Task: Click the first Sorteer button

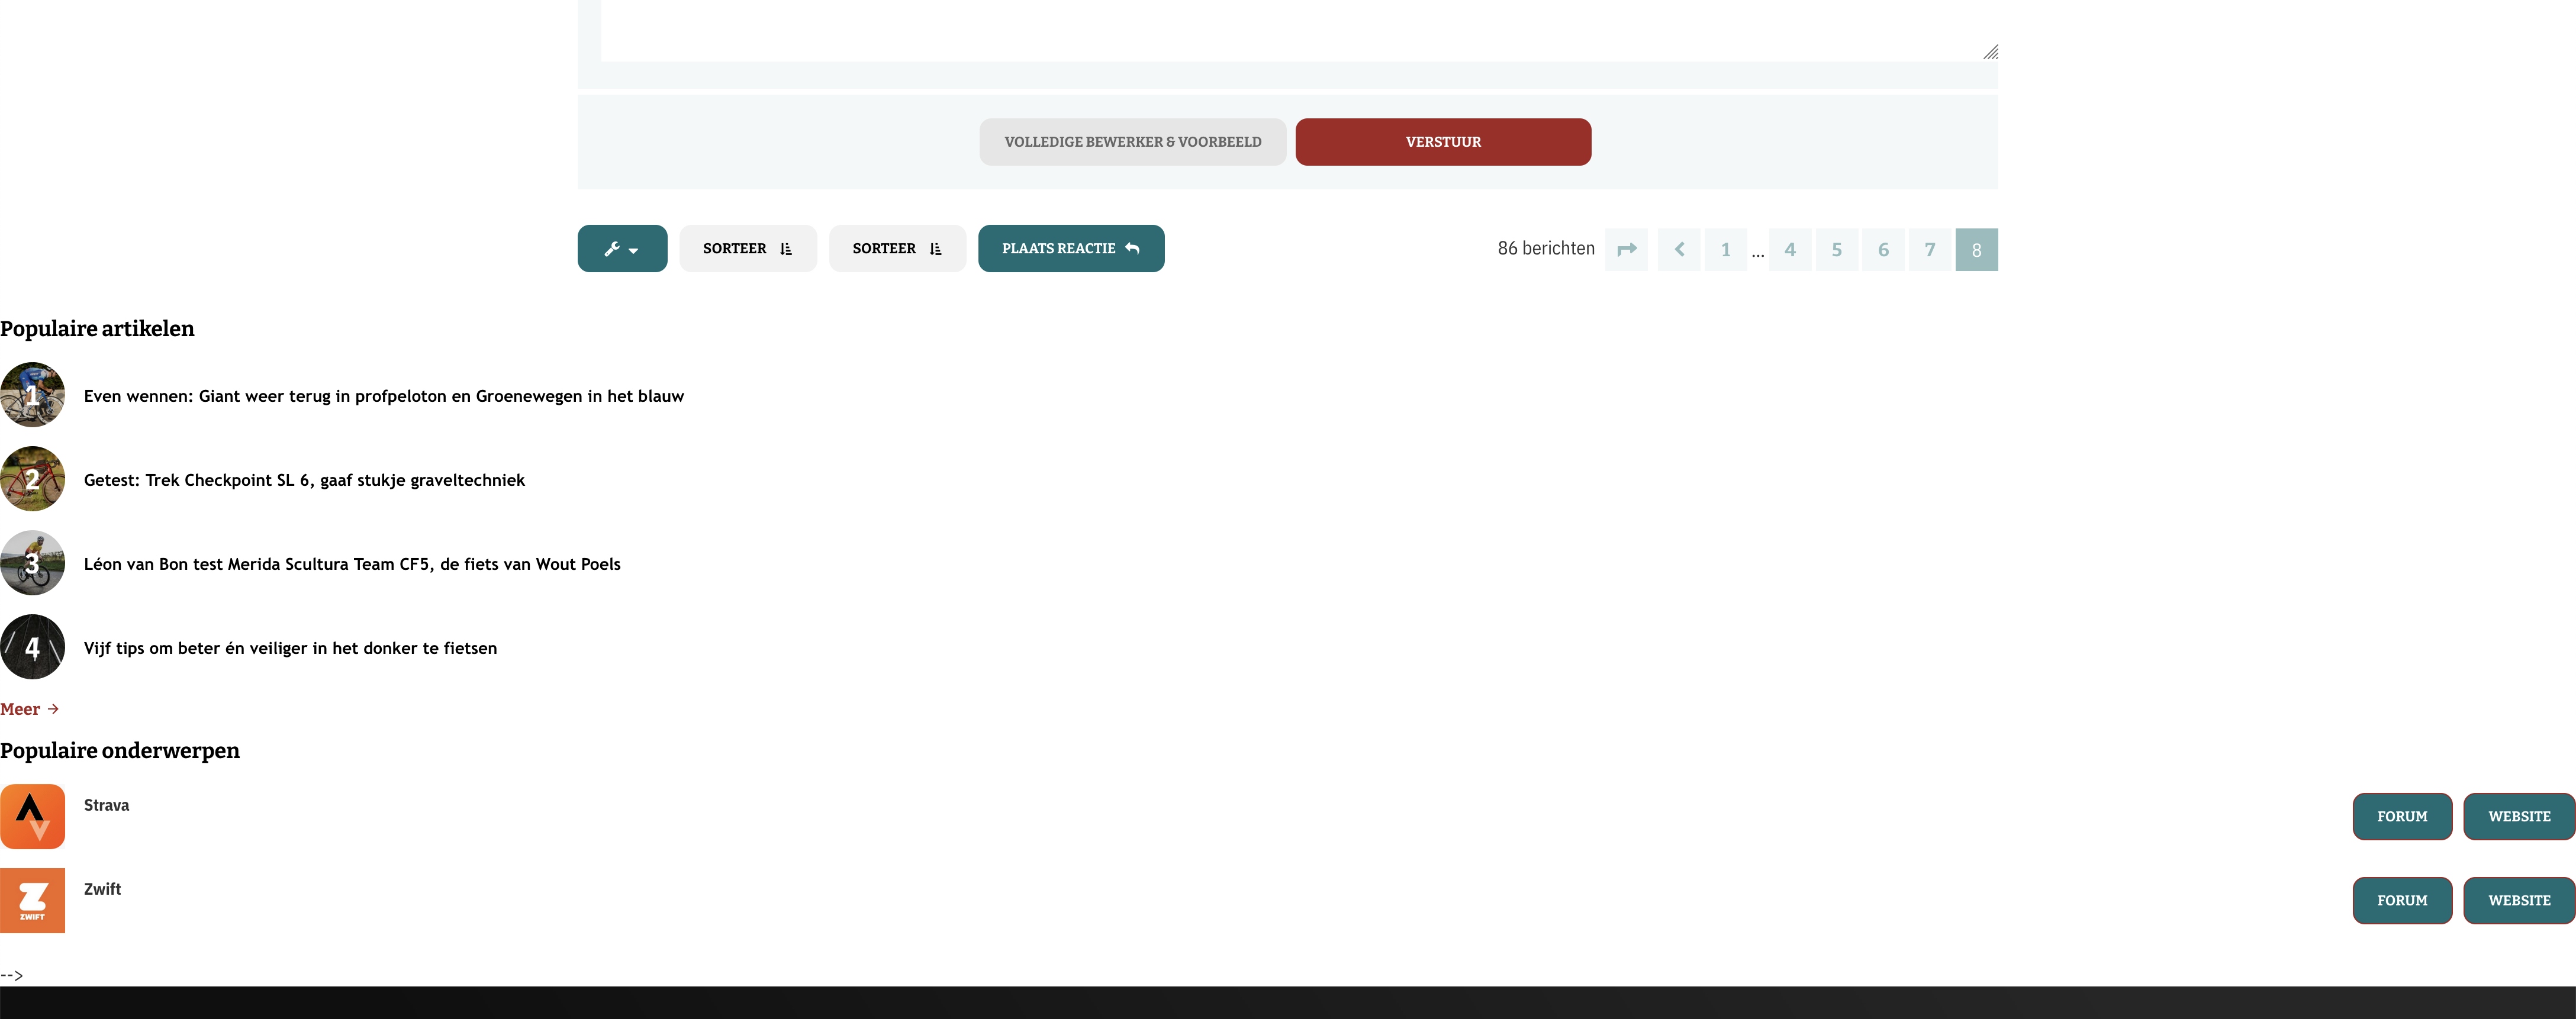Action: 747,249
